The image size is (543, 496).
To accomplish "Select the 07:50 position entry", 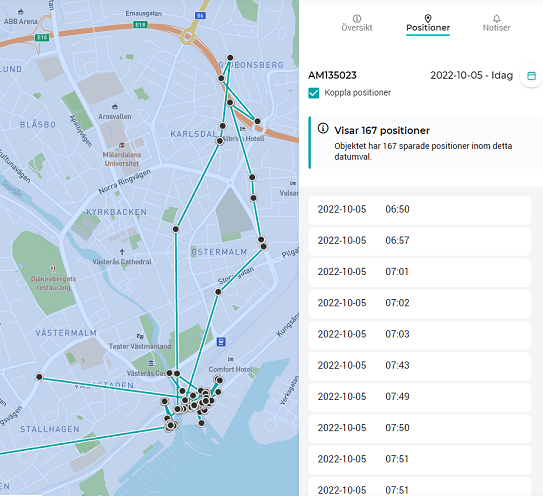I will click(419, 428).
